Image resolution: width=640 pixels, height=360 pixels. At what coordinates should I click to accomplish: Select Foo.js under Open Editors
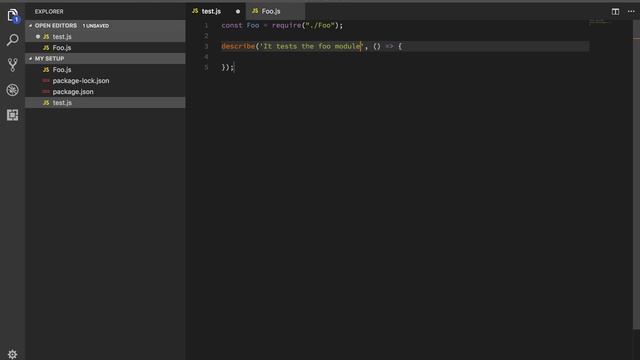coord(105,47)
